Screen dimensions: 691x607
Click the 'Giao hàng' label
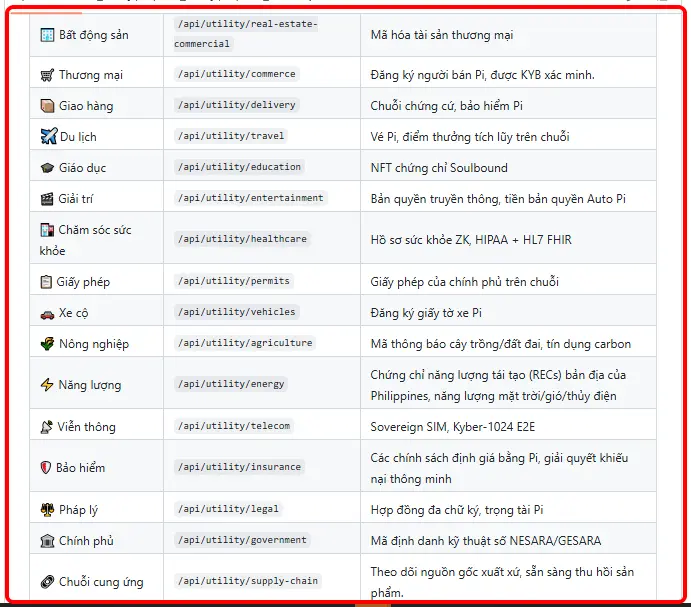click(86, 106)
